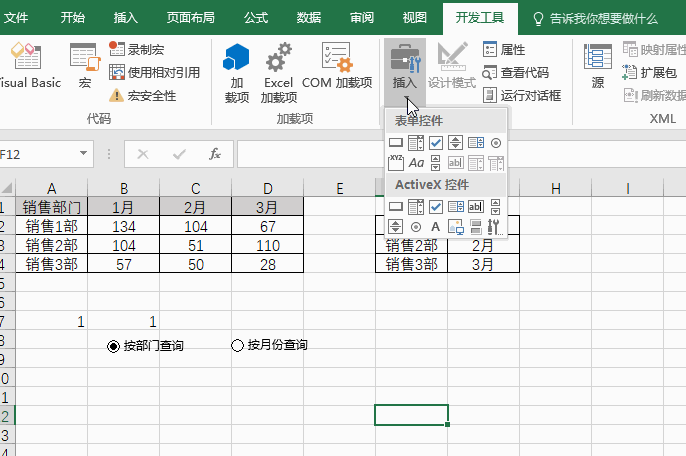Image resolution: width=686 pixels, height=456 pixels.
Task: Insert ActiveX image control
Action: tap(455, 227)
